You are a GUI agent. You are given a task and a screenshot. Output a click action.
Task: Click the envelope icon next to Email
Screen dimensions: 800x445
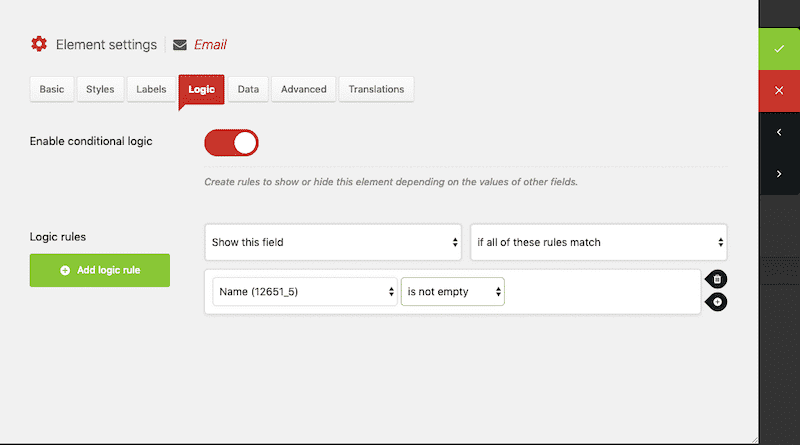pyautogui.click(x=180, y=45)
